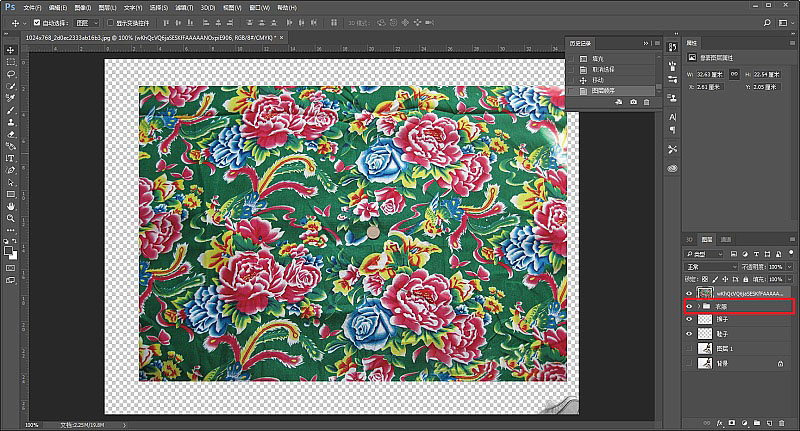Image resolution: width=800 pixels, height=431 pixels.
Task: Select the Path Selection arrow tool
Action: [10, 183]
